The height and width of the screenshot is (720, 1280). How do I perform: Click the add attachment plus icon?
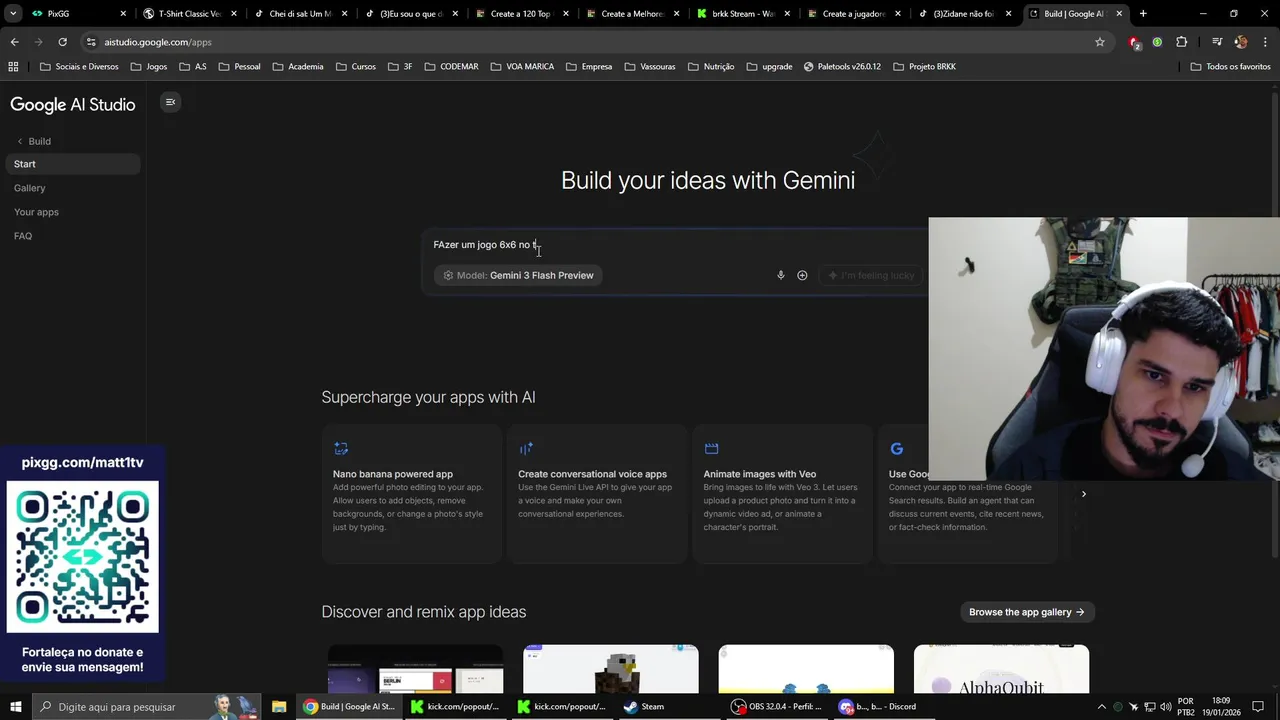[x=802, y=275]
